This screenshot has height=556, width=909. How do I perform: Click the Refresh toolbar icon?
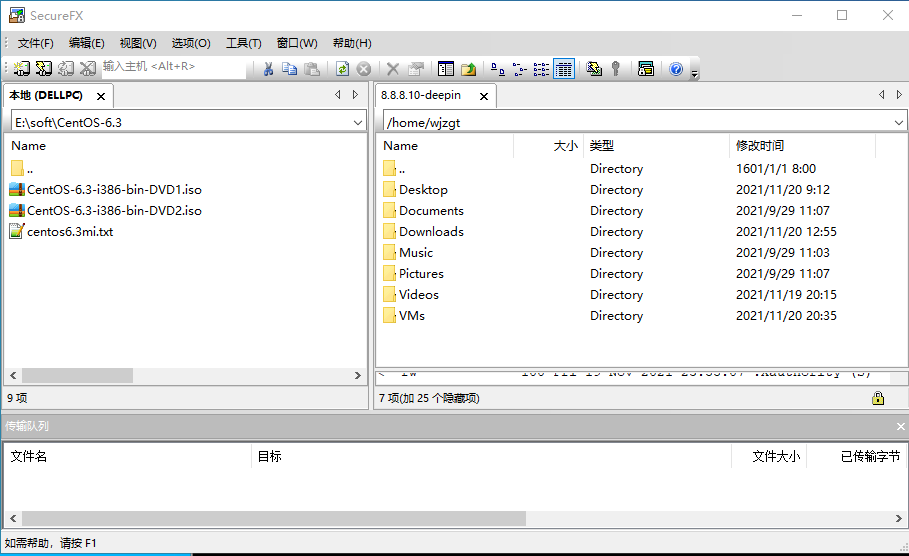tap(343, 69)
